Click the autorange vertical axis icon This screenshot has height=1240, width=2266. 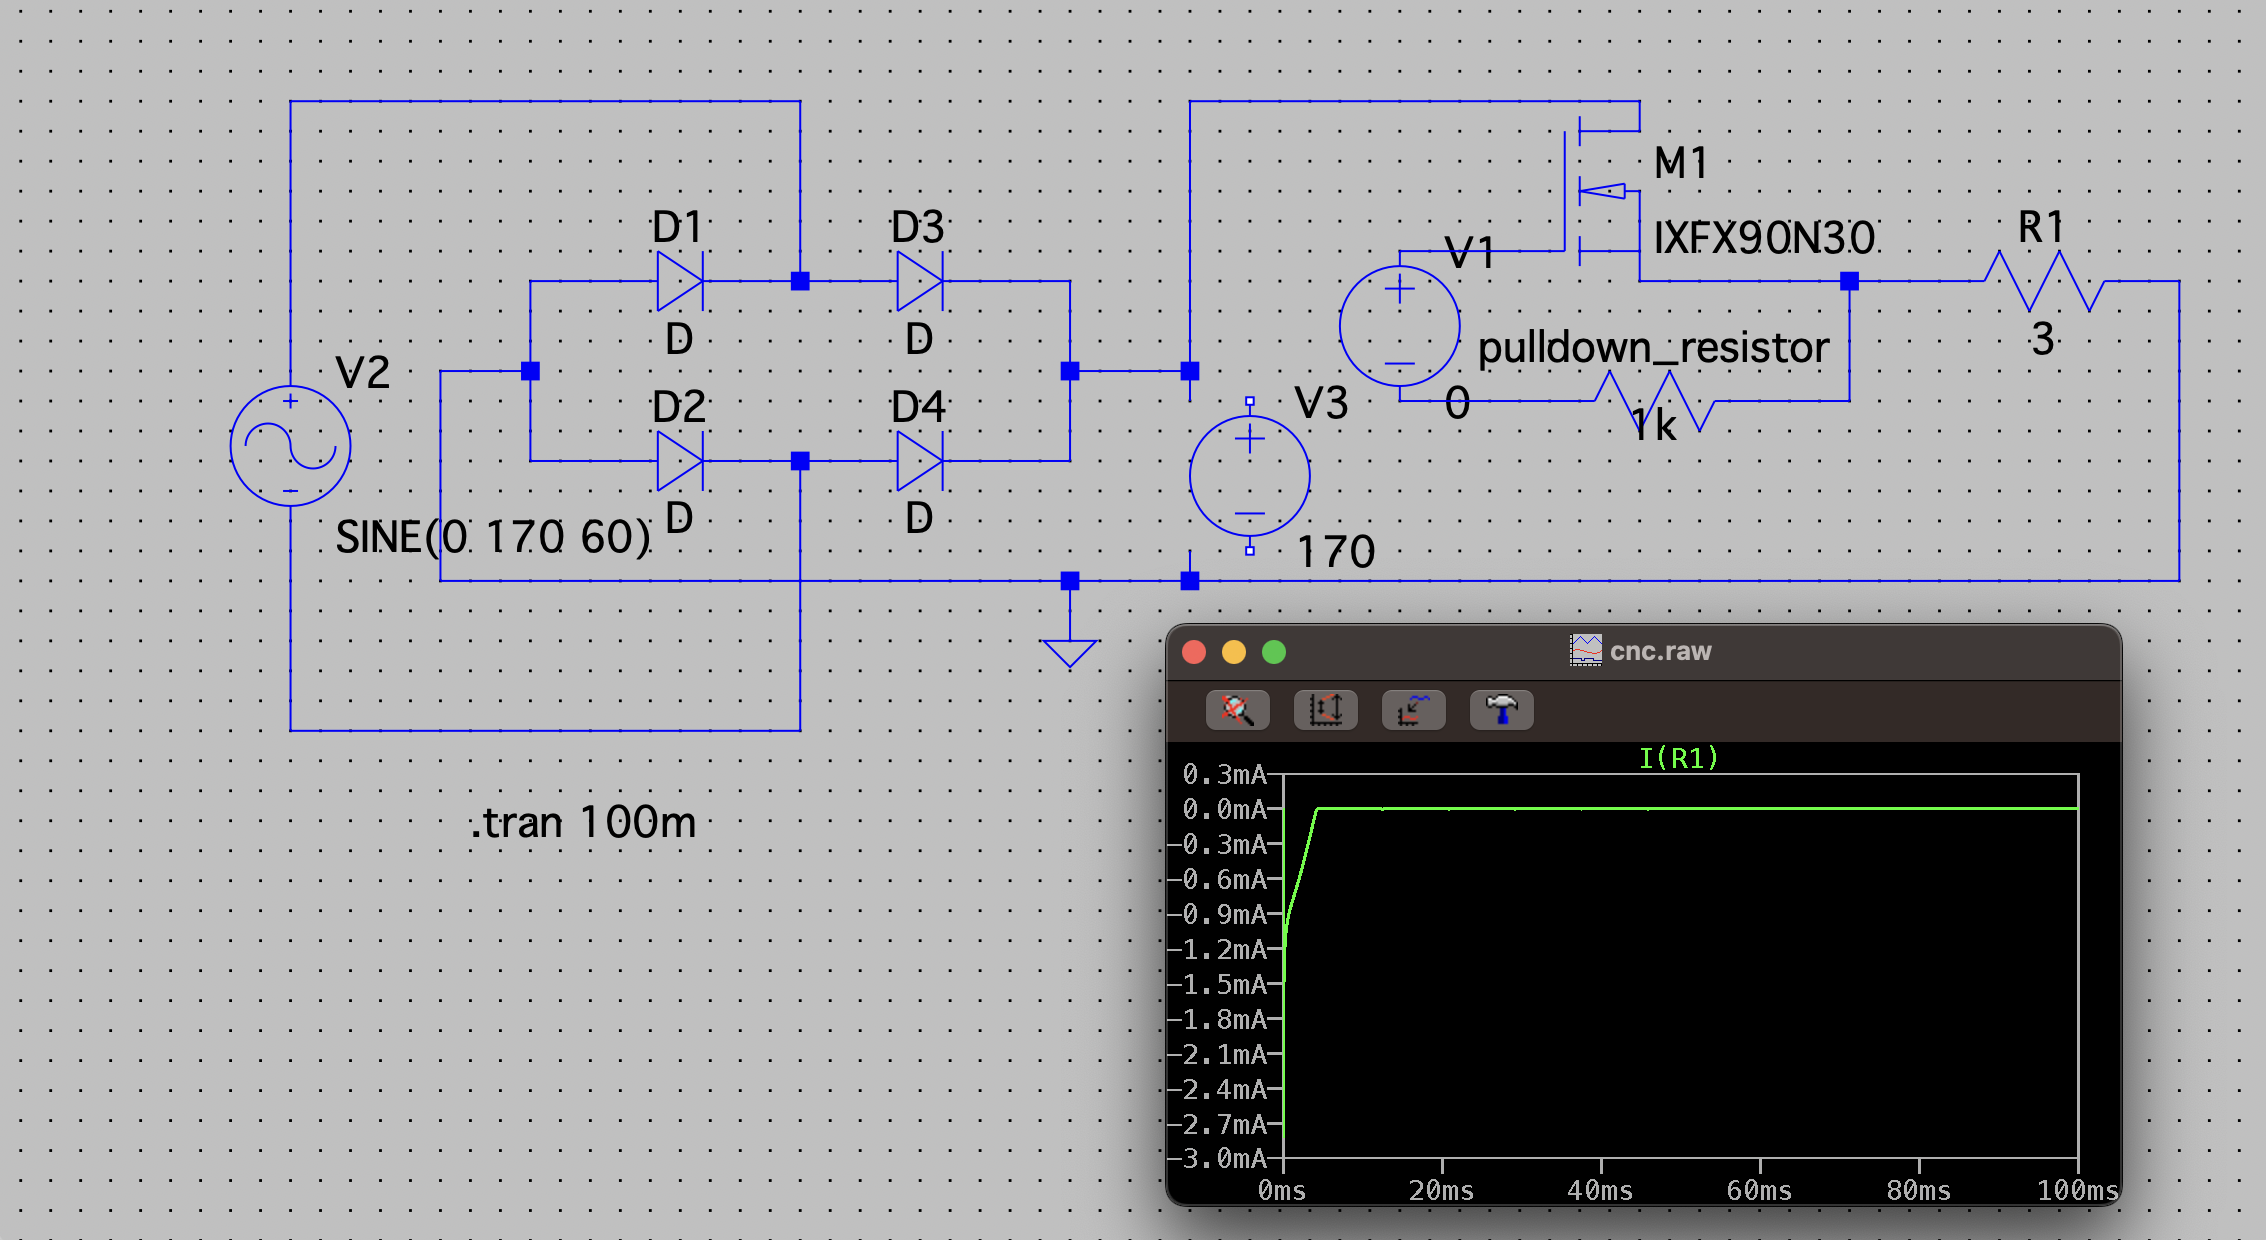point(1325,710)
